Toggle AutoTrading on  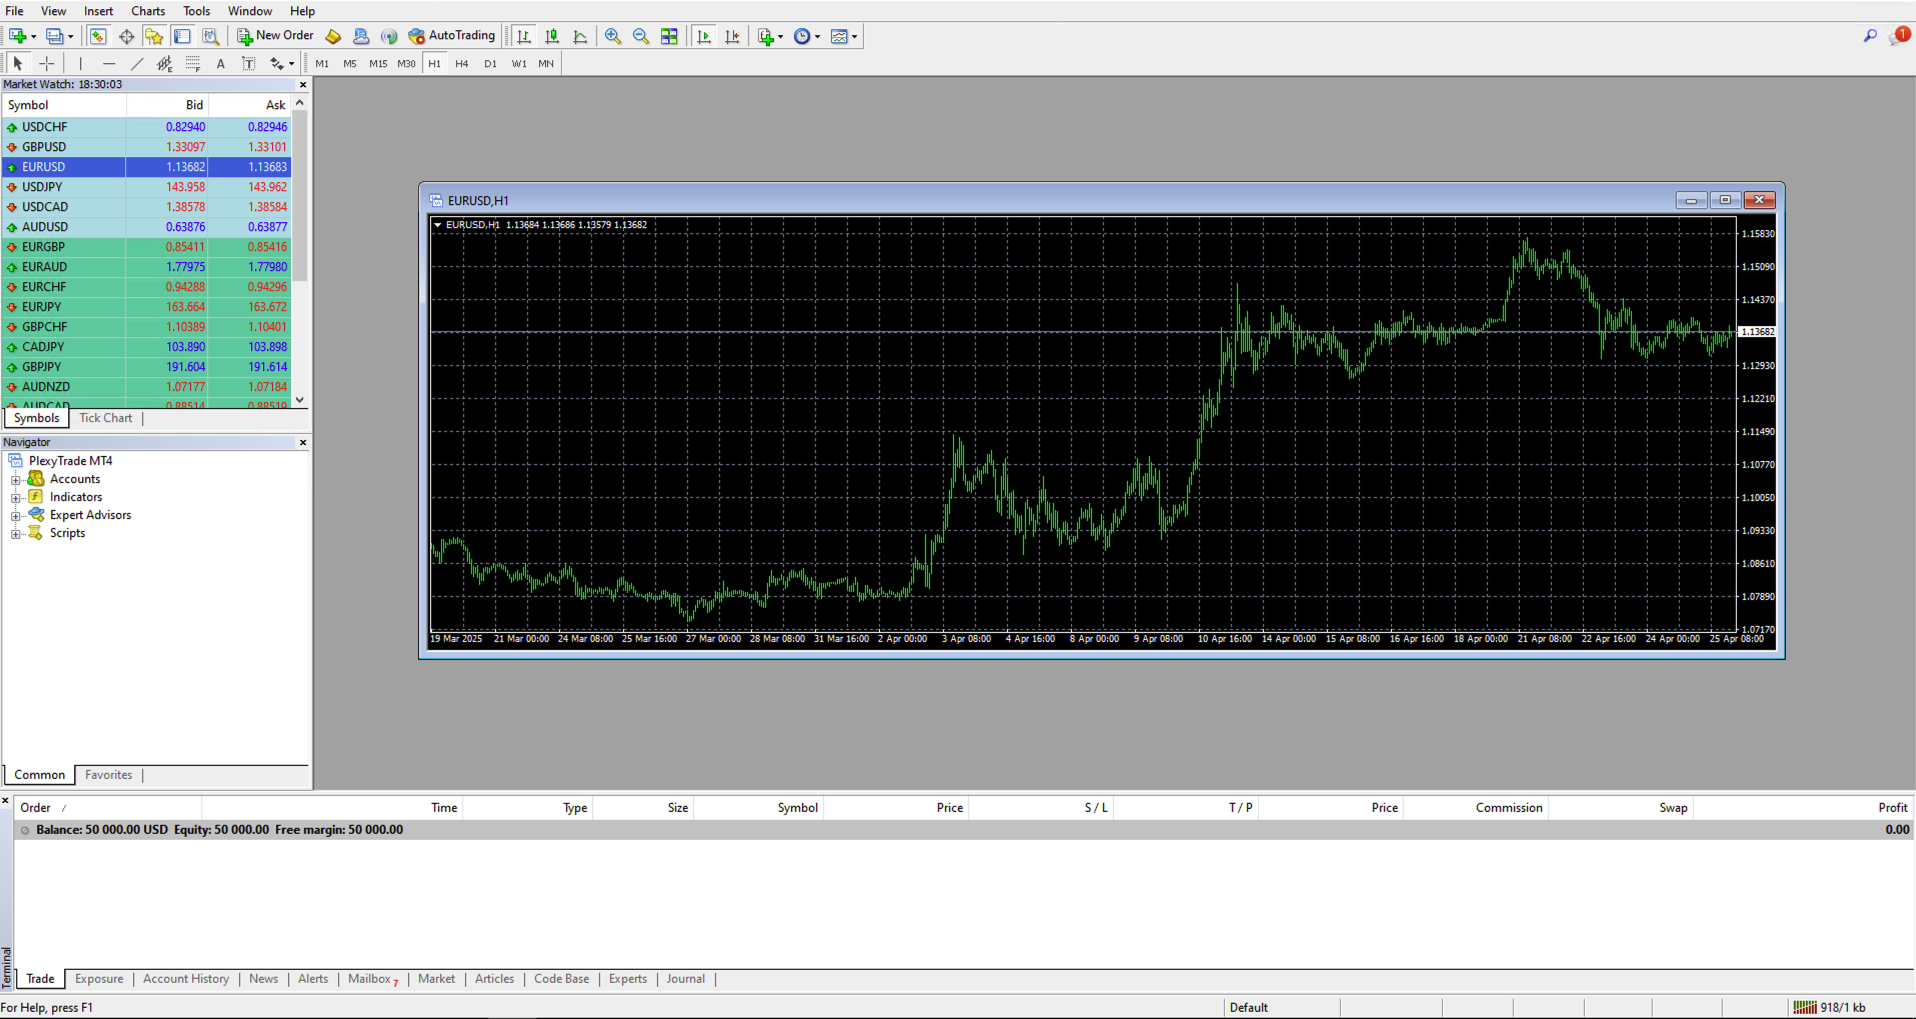(451, 36)
